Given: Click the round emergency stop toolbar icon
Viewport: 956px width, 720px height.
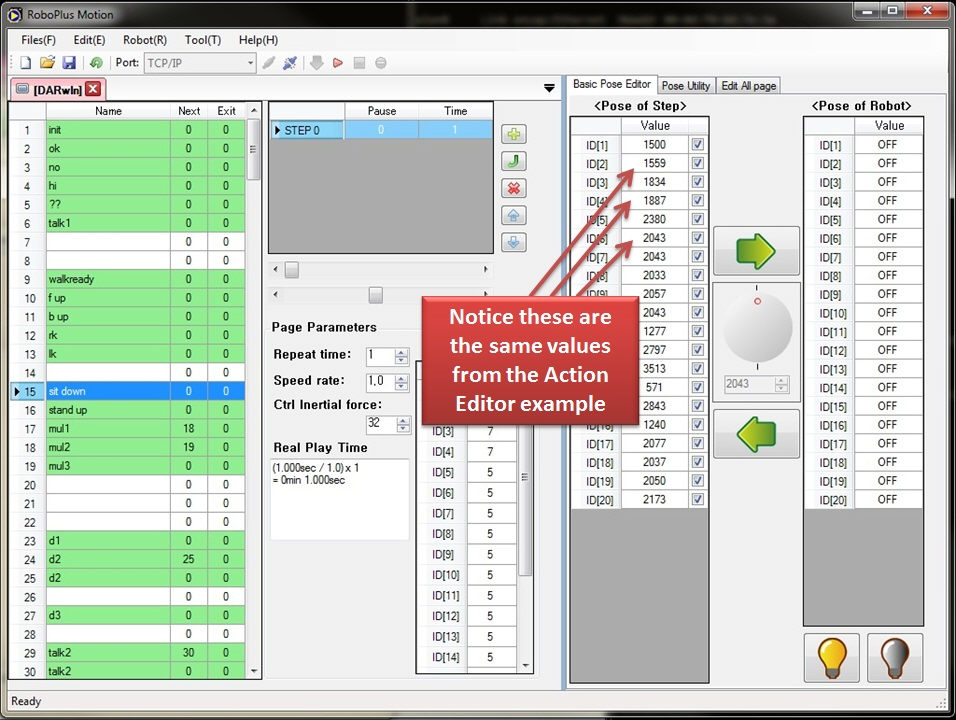Looking at the screenshot, I should (x=380, y=63).
